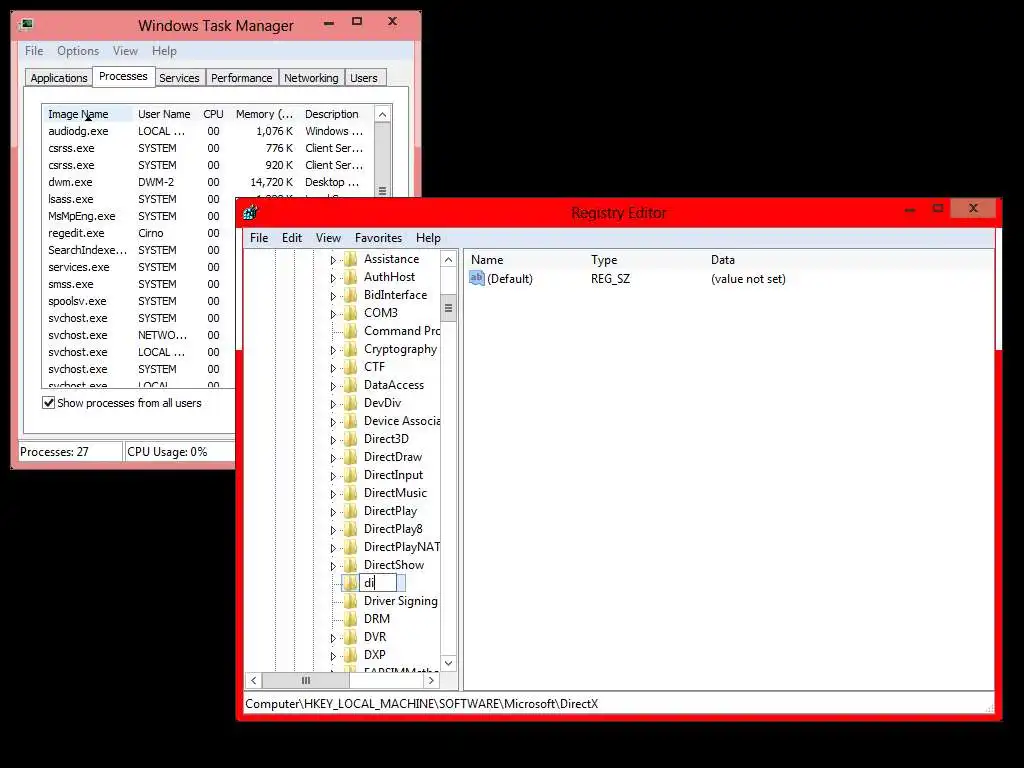
Task: Click the DRM folder icon
Action: tap(351, 618)
